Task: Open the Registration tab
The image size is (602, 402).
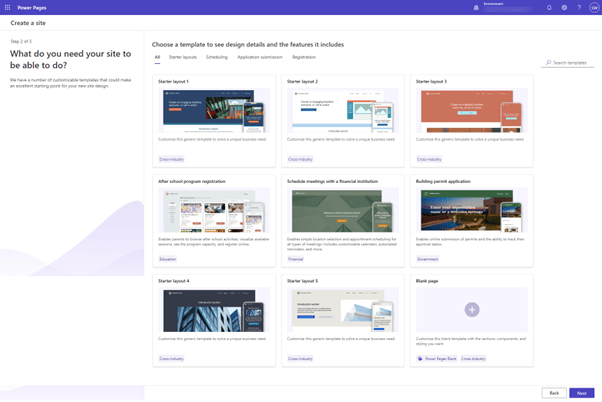Action: 304,57
